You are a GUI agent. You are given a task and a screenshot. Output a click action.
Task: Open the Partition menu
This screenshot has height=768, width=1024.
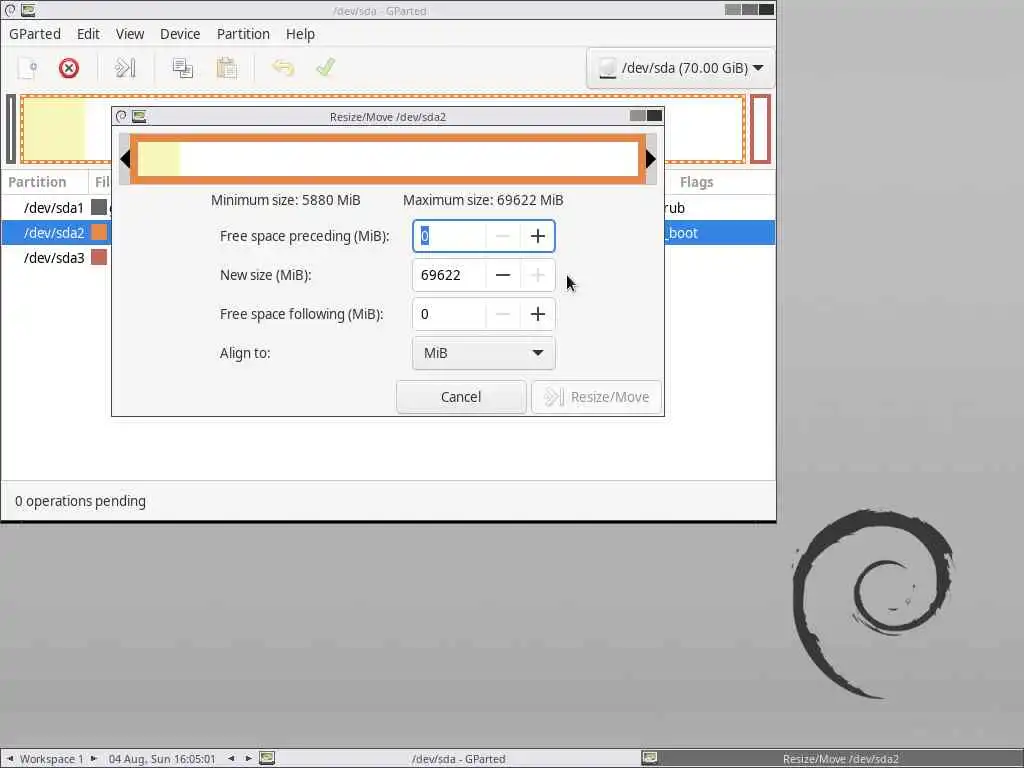coord(243,34)
